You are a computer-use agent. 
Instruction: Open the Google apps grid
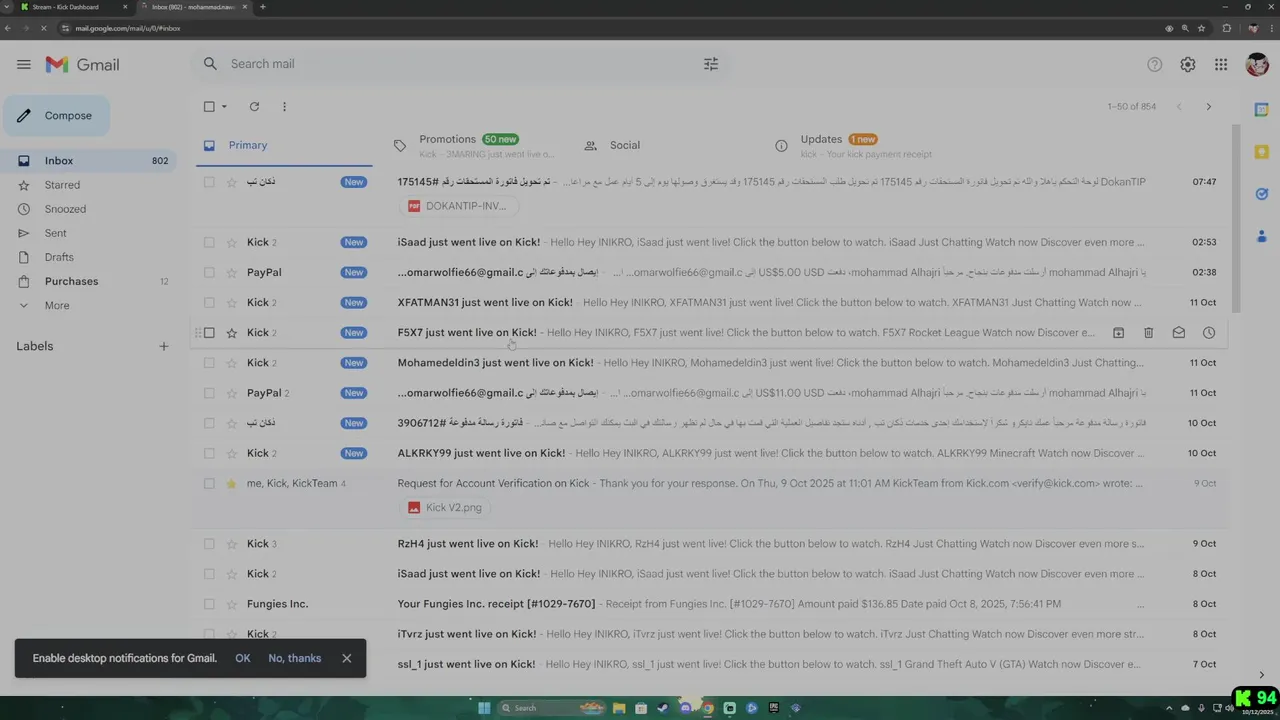click(1221, 64)
